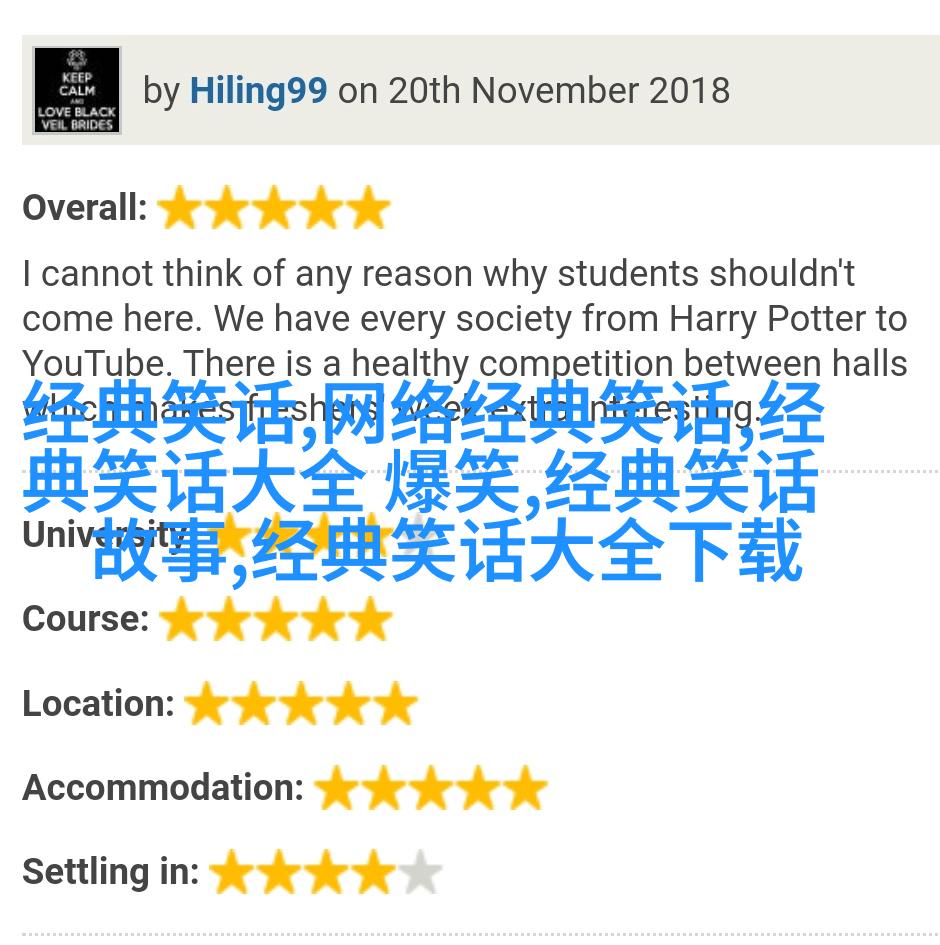Click the Accommodation rating label

tap(163, 787)
